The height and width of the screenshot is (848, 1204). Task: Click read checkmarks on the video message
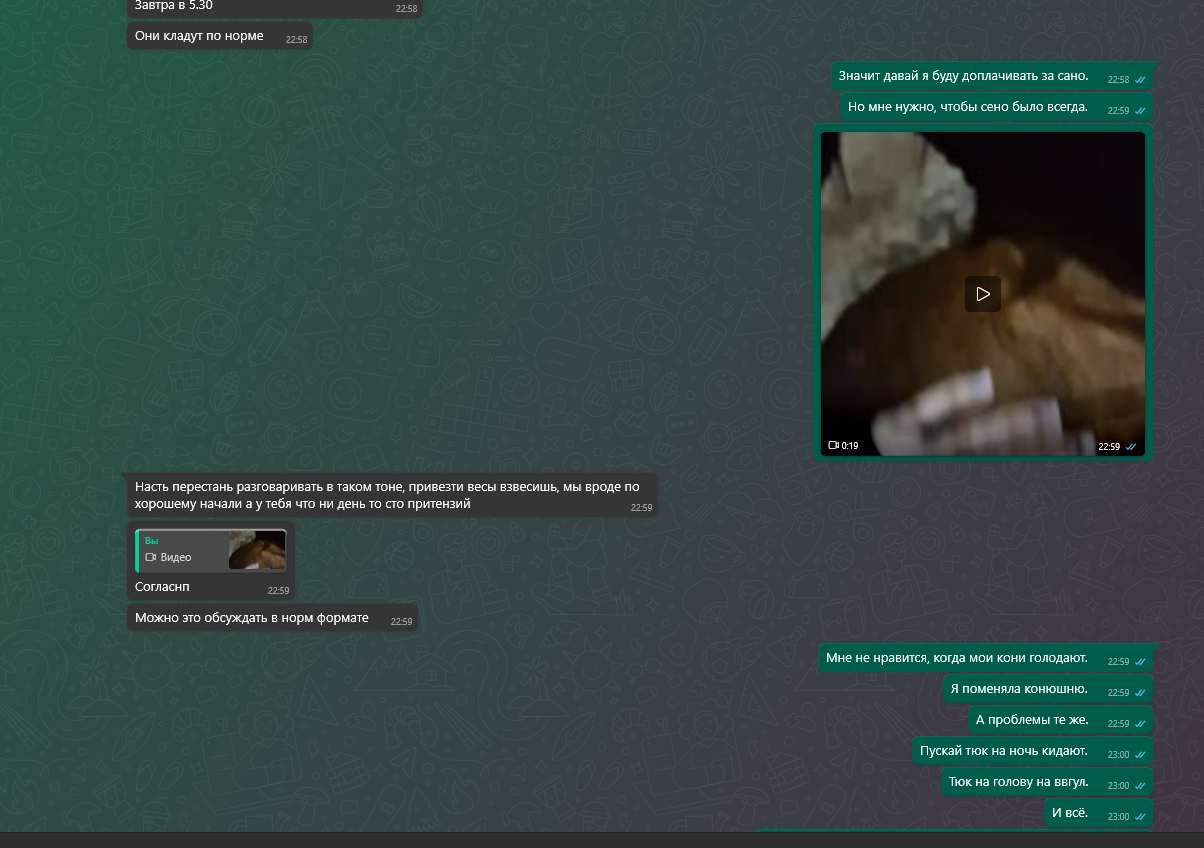coord(1132,447)
